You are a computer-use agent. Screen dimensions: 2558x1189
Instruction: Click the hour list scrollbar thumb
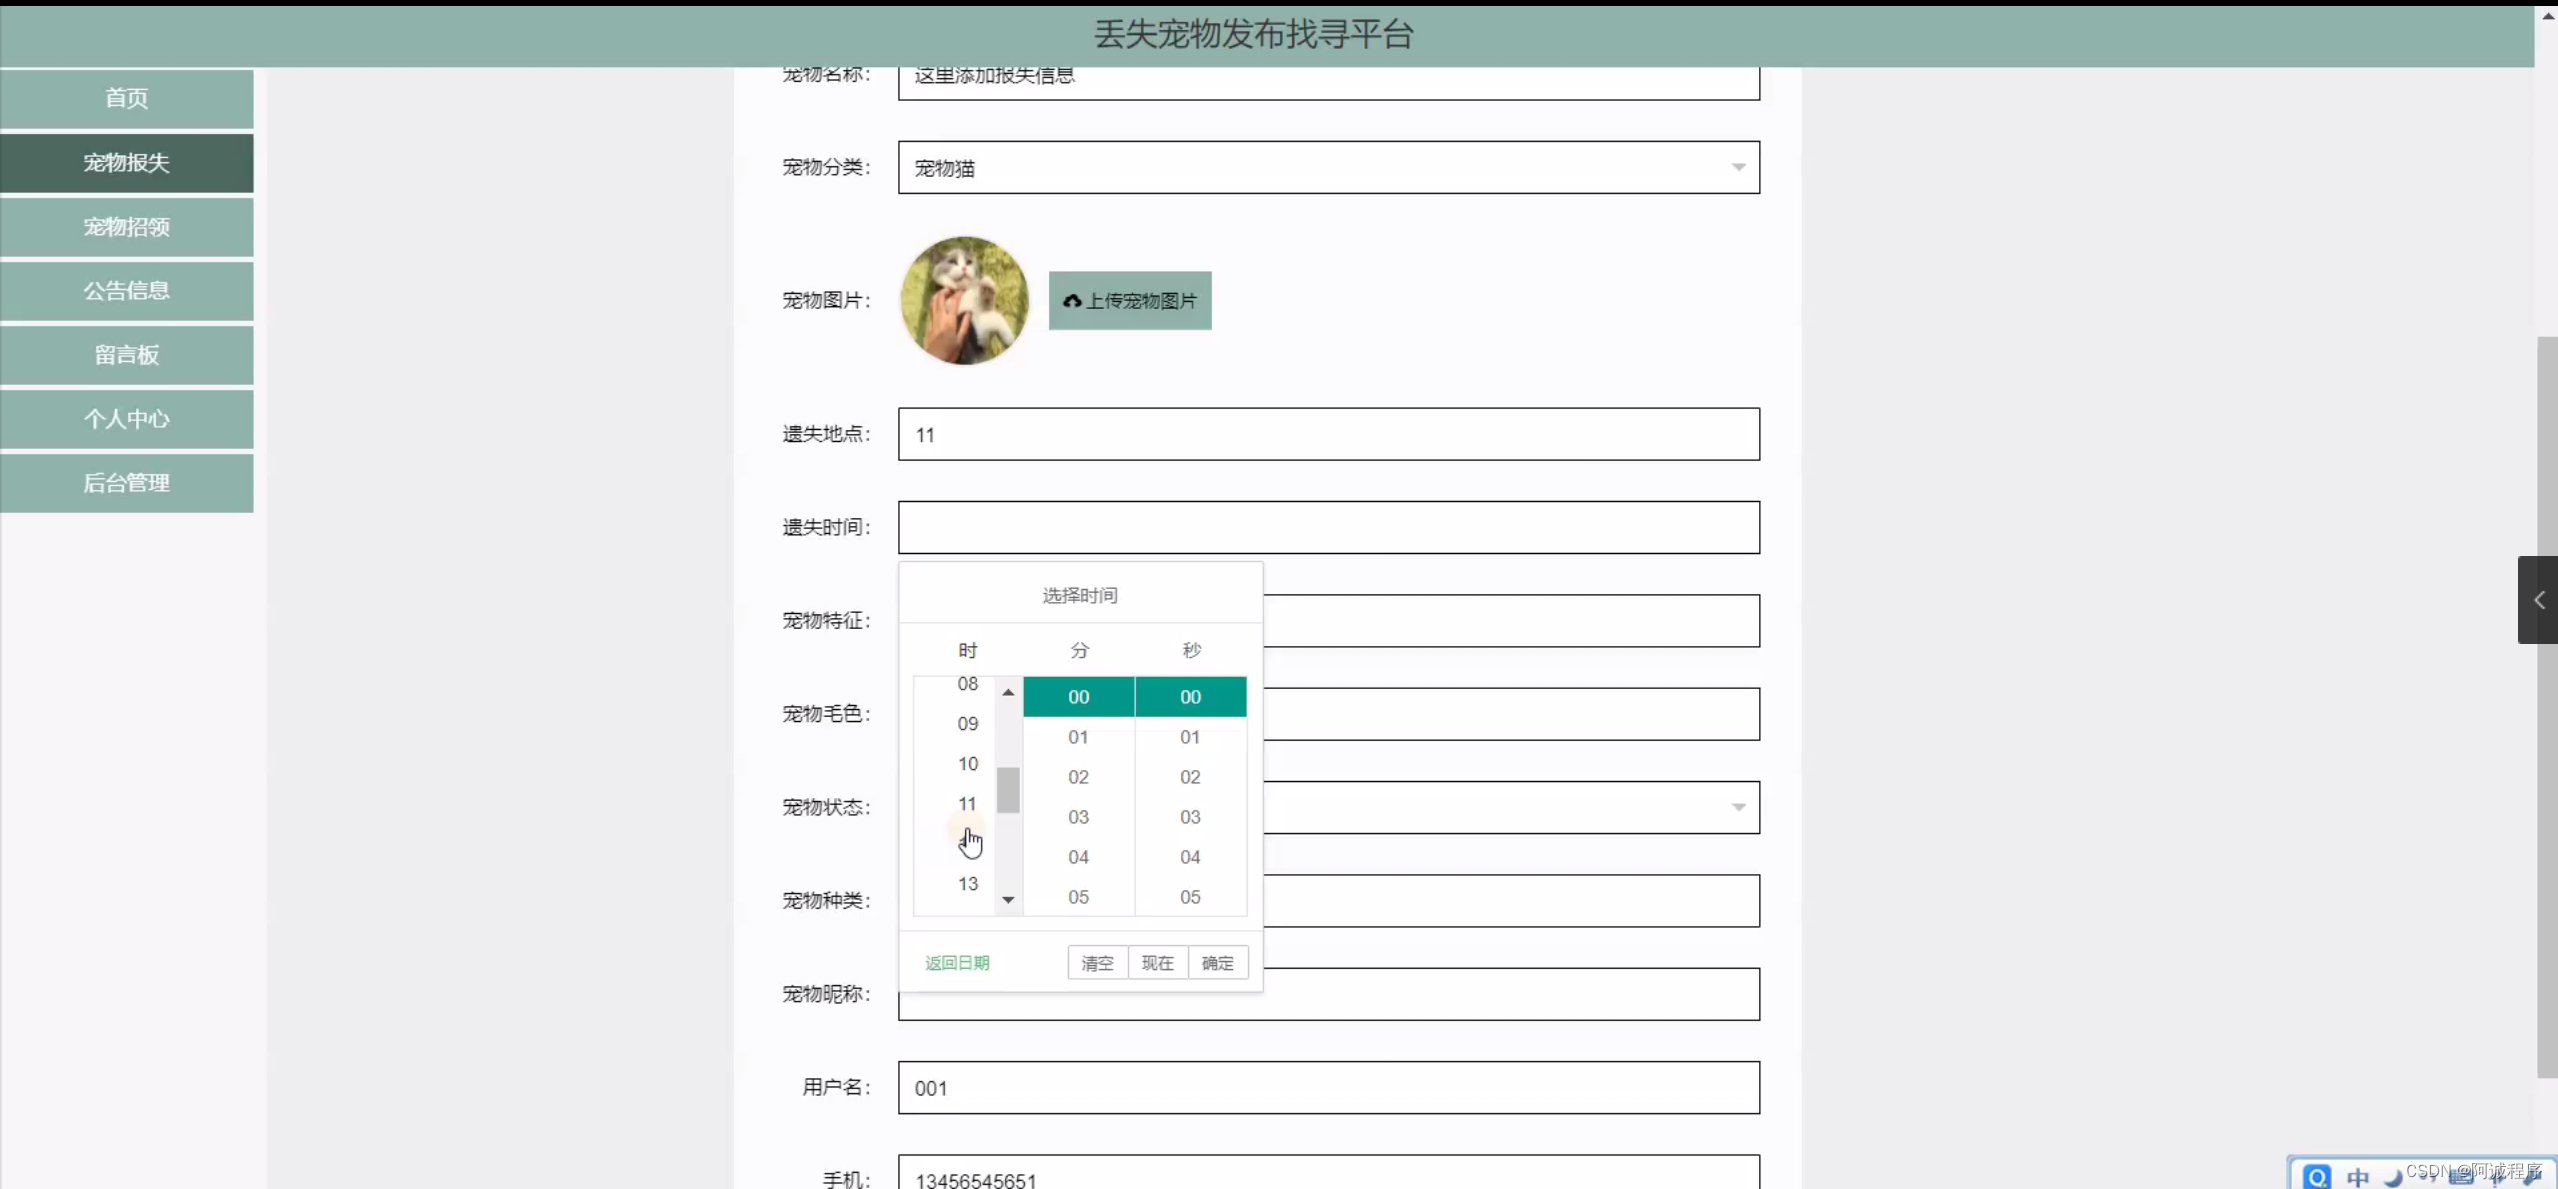1008,790
